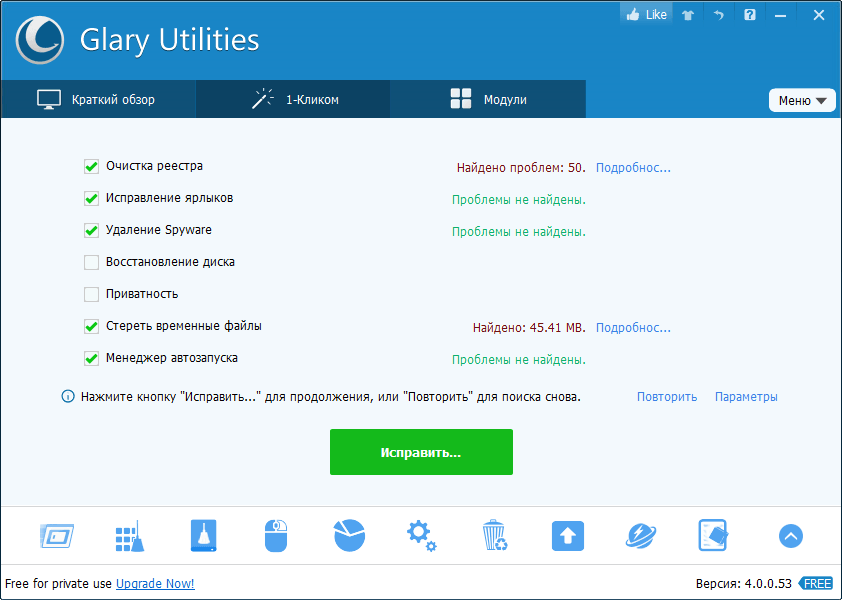Click 'Проблемы не найдены.' beside Менеджер автозапуска
This screenshot has width=842, height=600.
519,360
